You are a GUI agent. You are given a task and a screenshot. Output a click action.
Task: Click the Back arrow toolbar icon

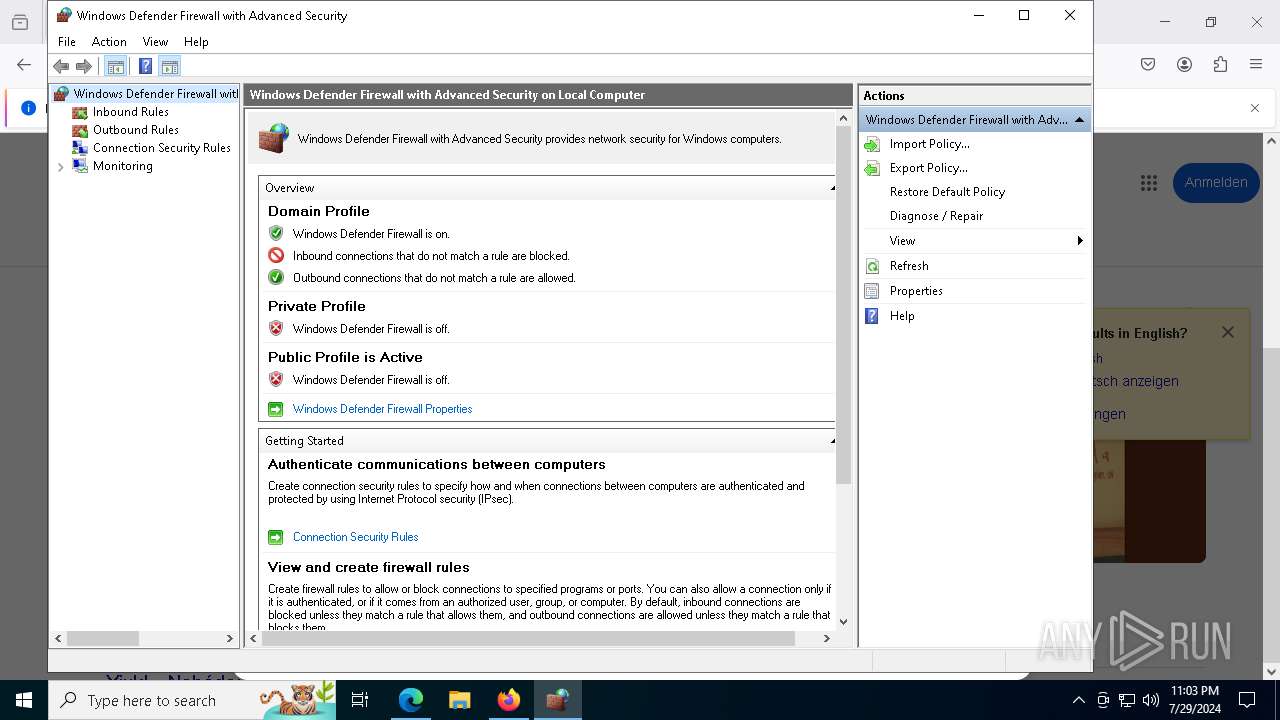pyautogui.click(x=61, y=66)
